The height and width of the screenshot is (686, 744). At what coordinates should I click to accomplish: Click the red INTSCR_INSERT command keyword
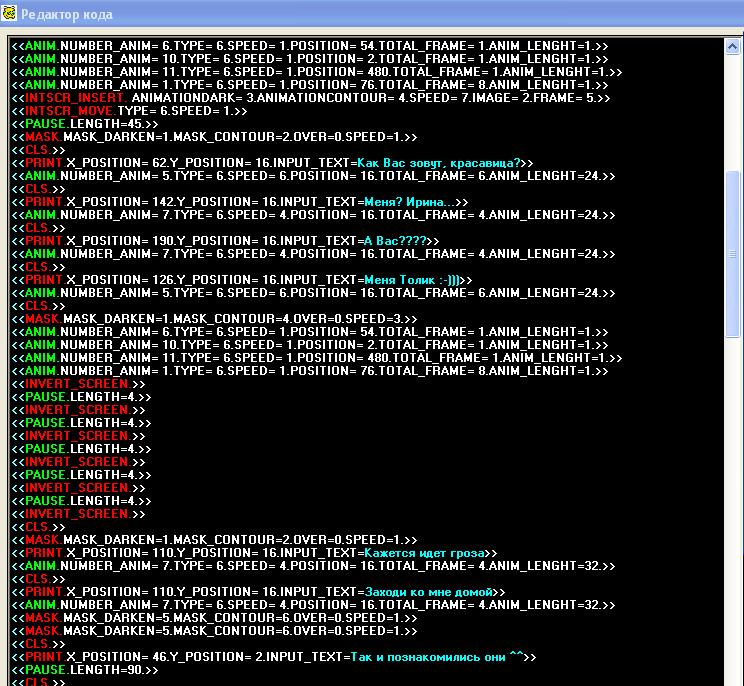pos(74,98)
